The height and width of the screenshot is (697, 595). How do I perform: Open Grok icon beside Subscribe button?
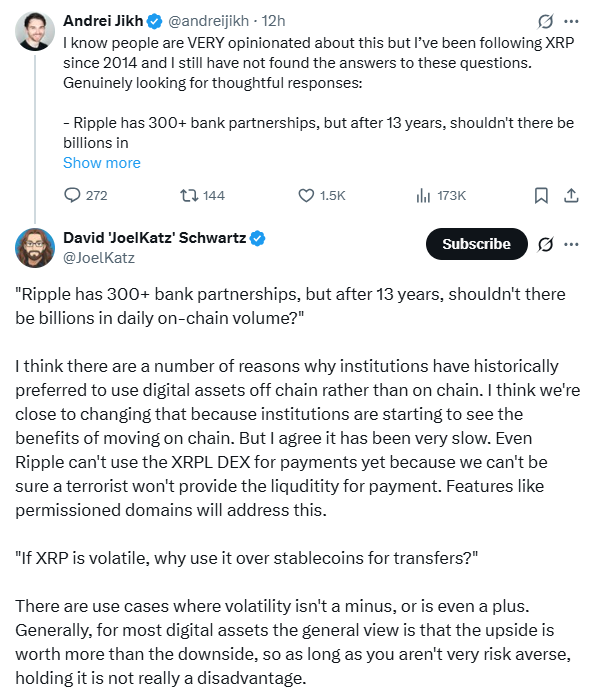[x=545, y=244]
